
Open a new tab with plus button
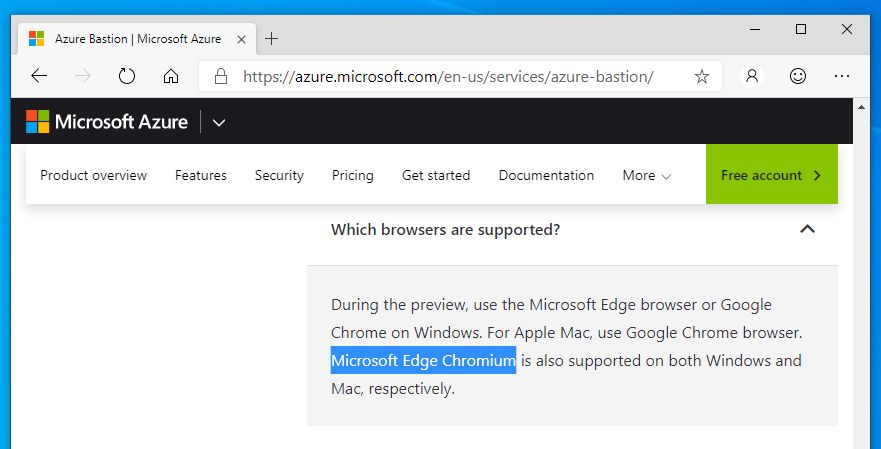271,39
